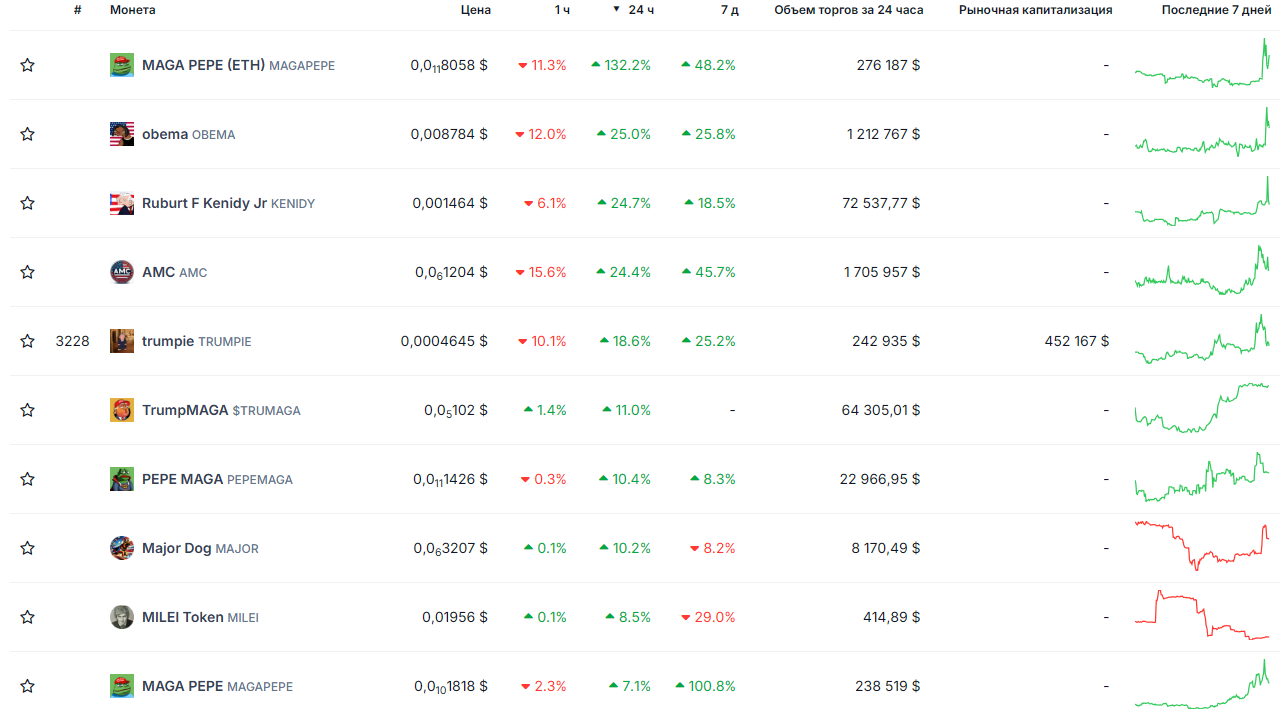Open the 7-day sparkline chart for MAGA PEPE (ETH)
The image size is (1288, 718).
pyautogui.click(x=1202, y=64)
